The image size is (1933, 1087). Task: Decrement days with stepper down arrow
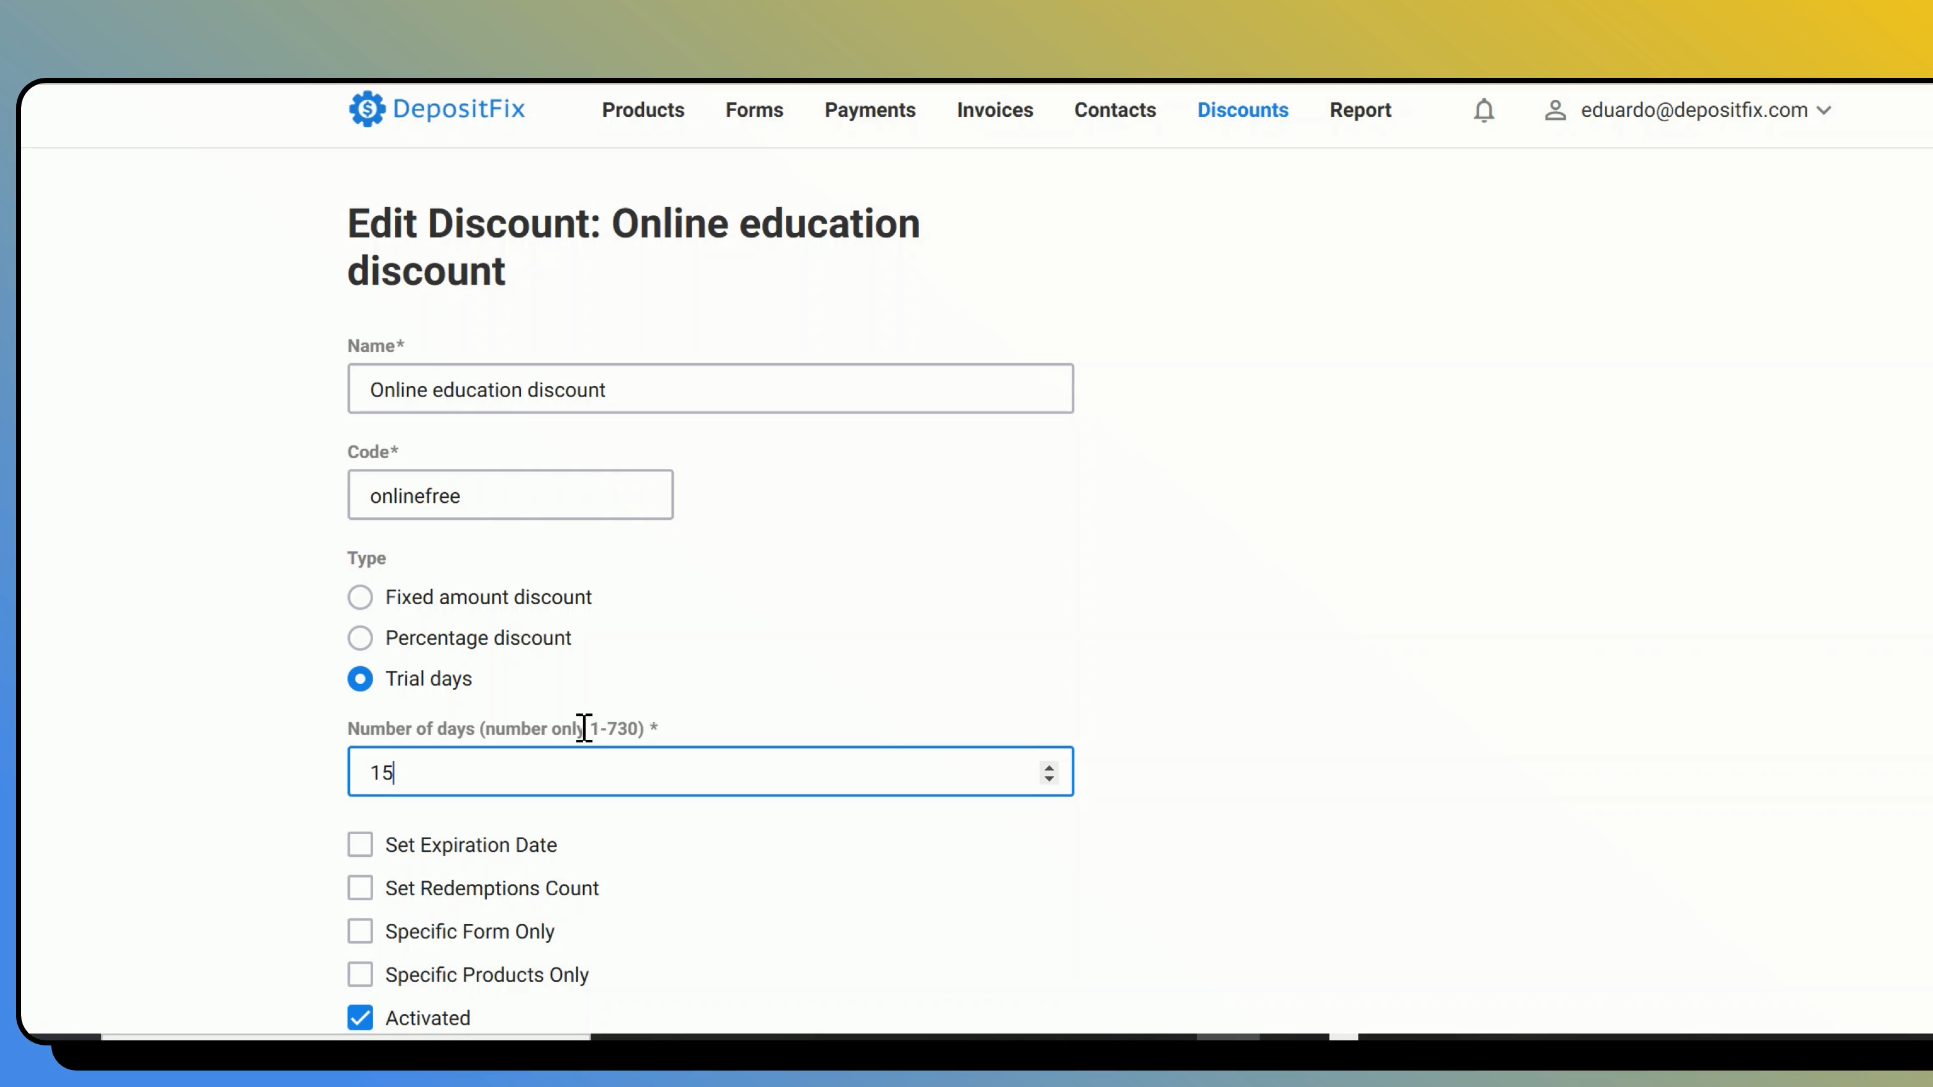(x=1049, y=778)
